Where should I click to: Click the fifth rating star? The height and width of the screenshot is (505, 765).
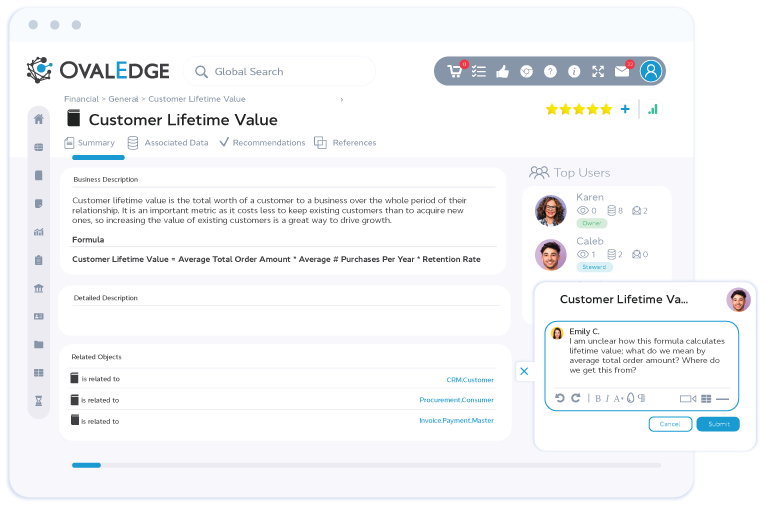pos(606,109)
